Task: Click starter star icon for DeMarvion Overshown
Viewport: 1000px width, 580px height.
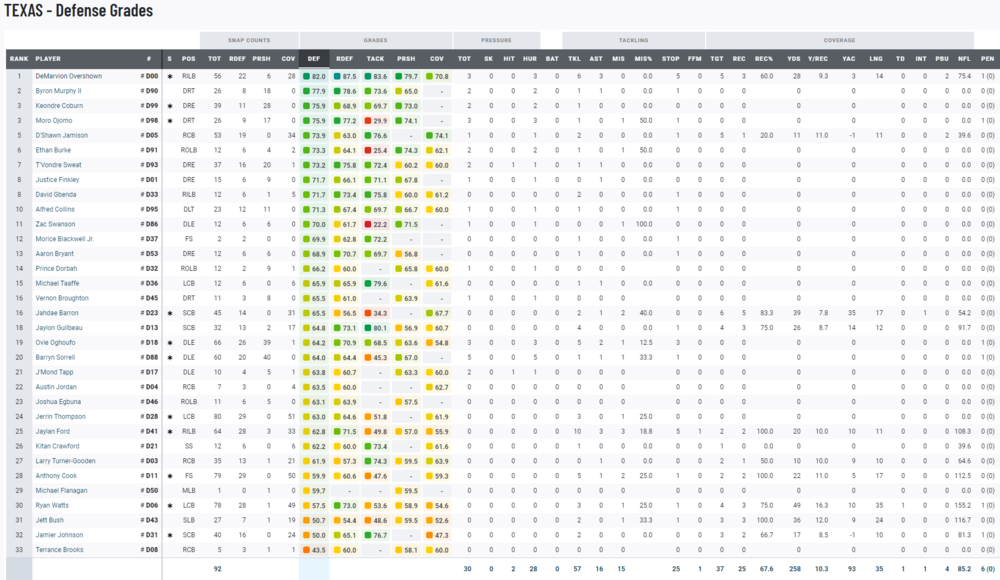Action: click(170, 76)
